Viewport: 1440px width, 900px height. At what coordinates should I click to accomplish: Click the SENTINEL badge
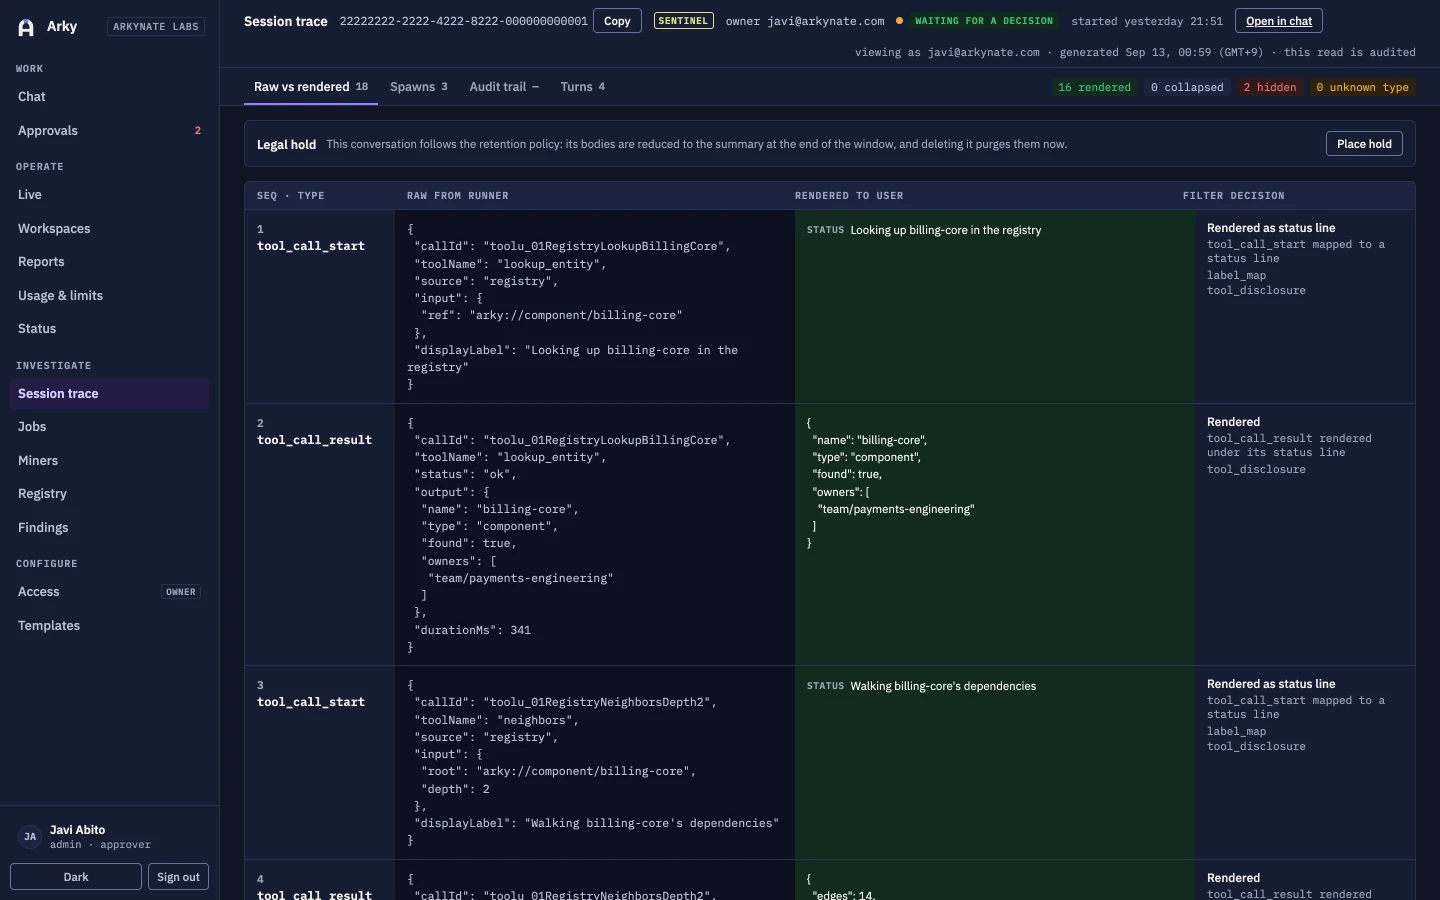(683, 21)
